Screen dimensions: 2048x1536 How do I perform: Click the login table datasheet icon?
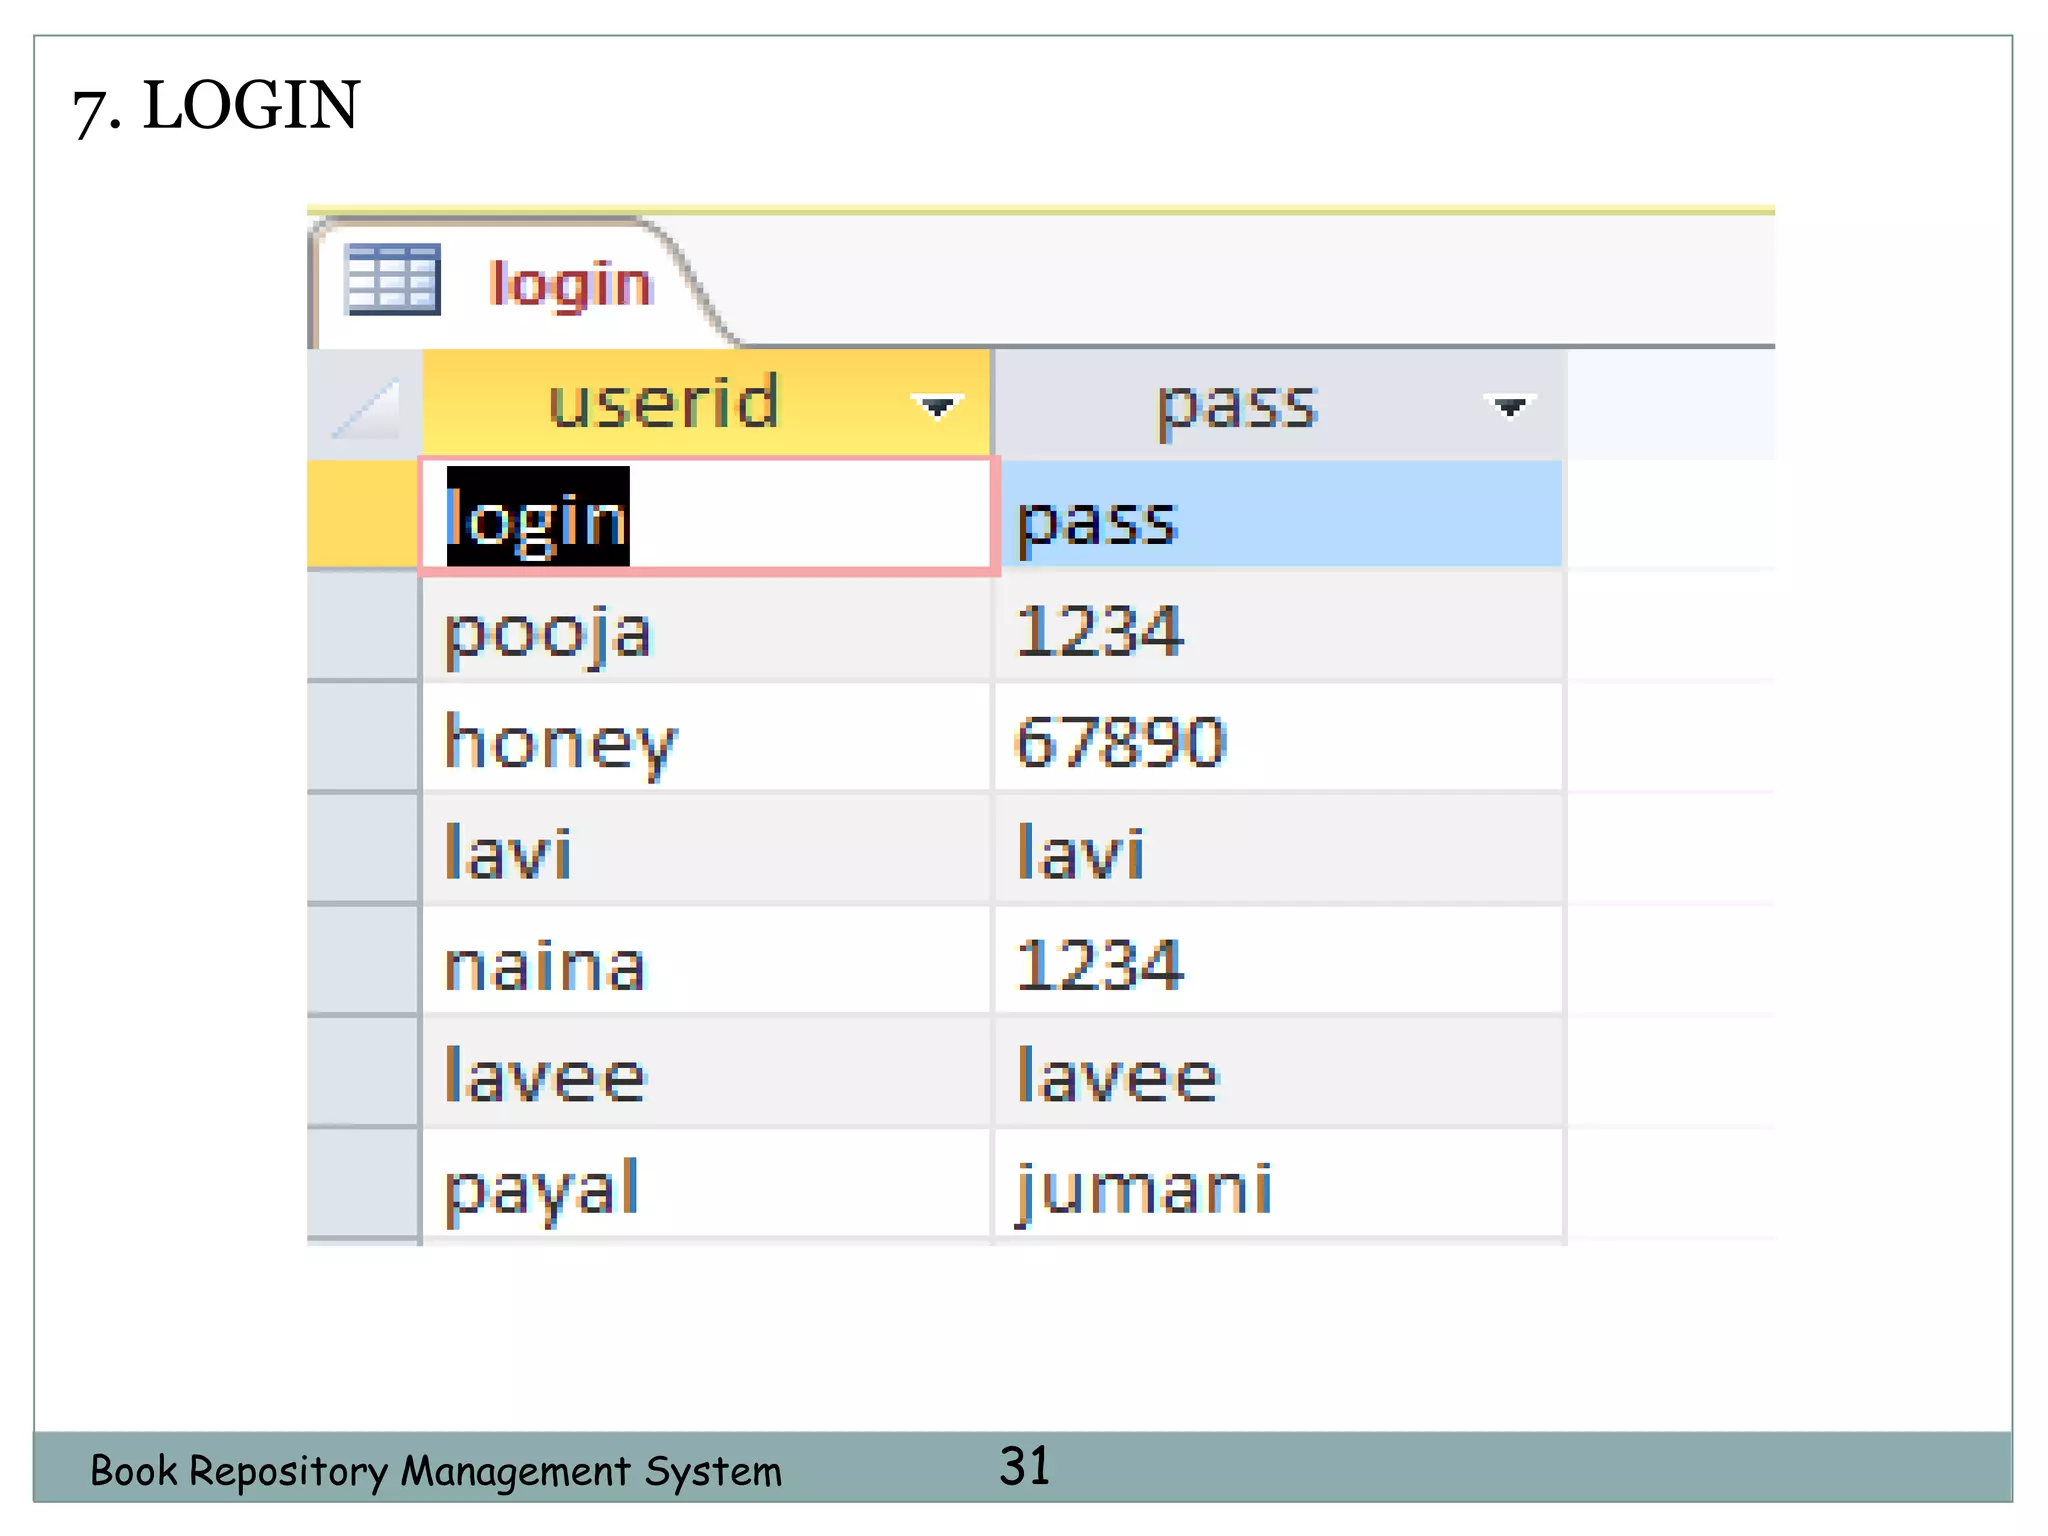click(392, 279)
